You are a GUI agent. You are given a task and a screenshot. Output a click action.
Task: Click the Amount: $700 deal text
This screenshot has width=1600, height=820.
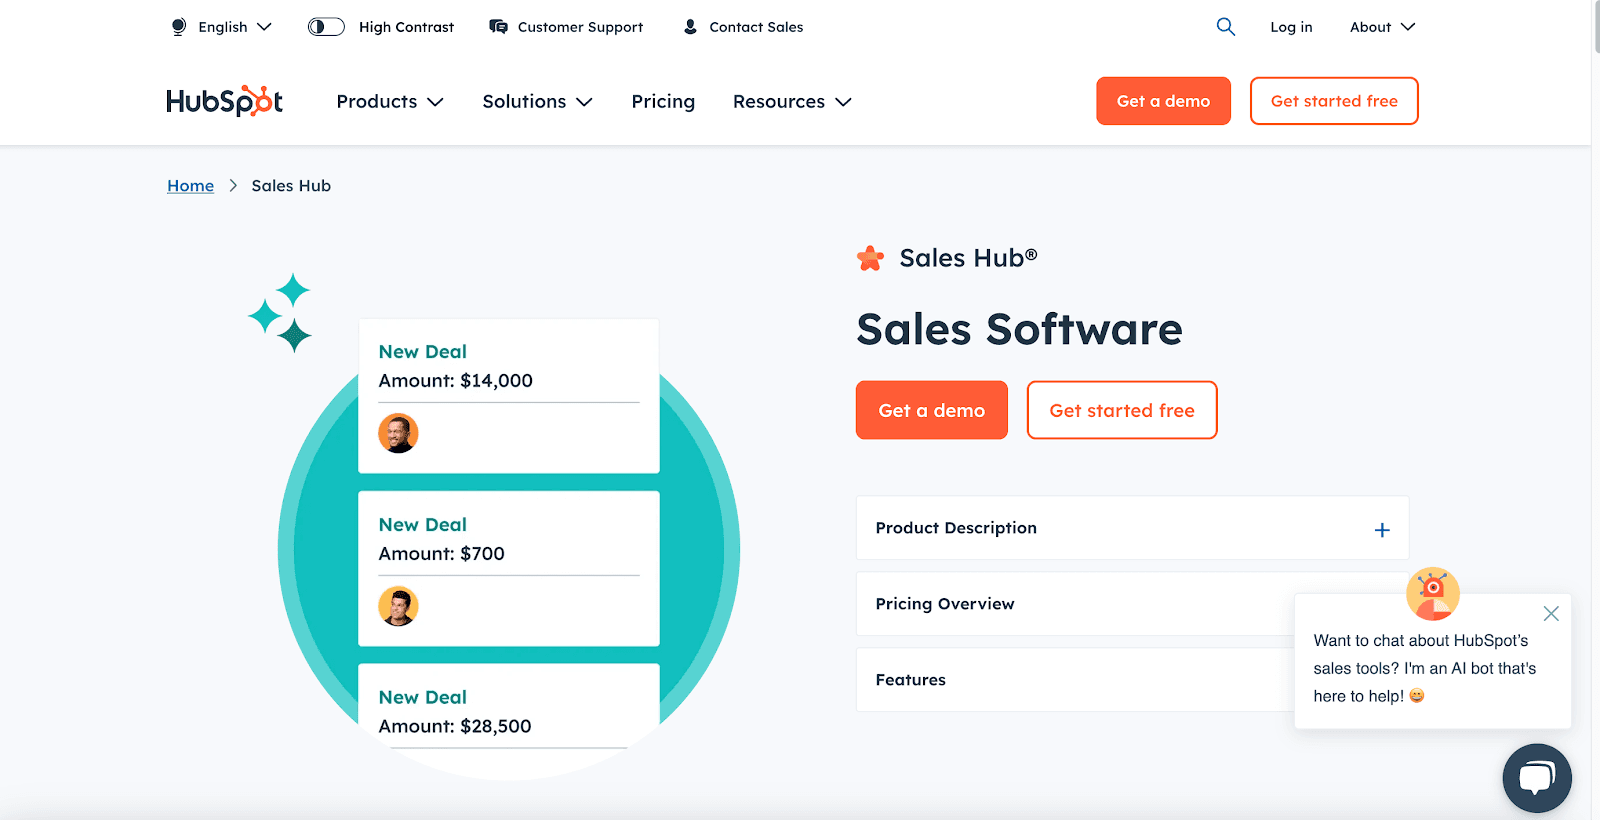[441, 554]
